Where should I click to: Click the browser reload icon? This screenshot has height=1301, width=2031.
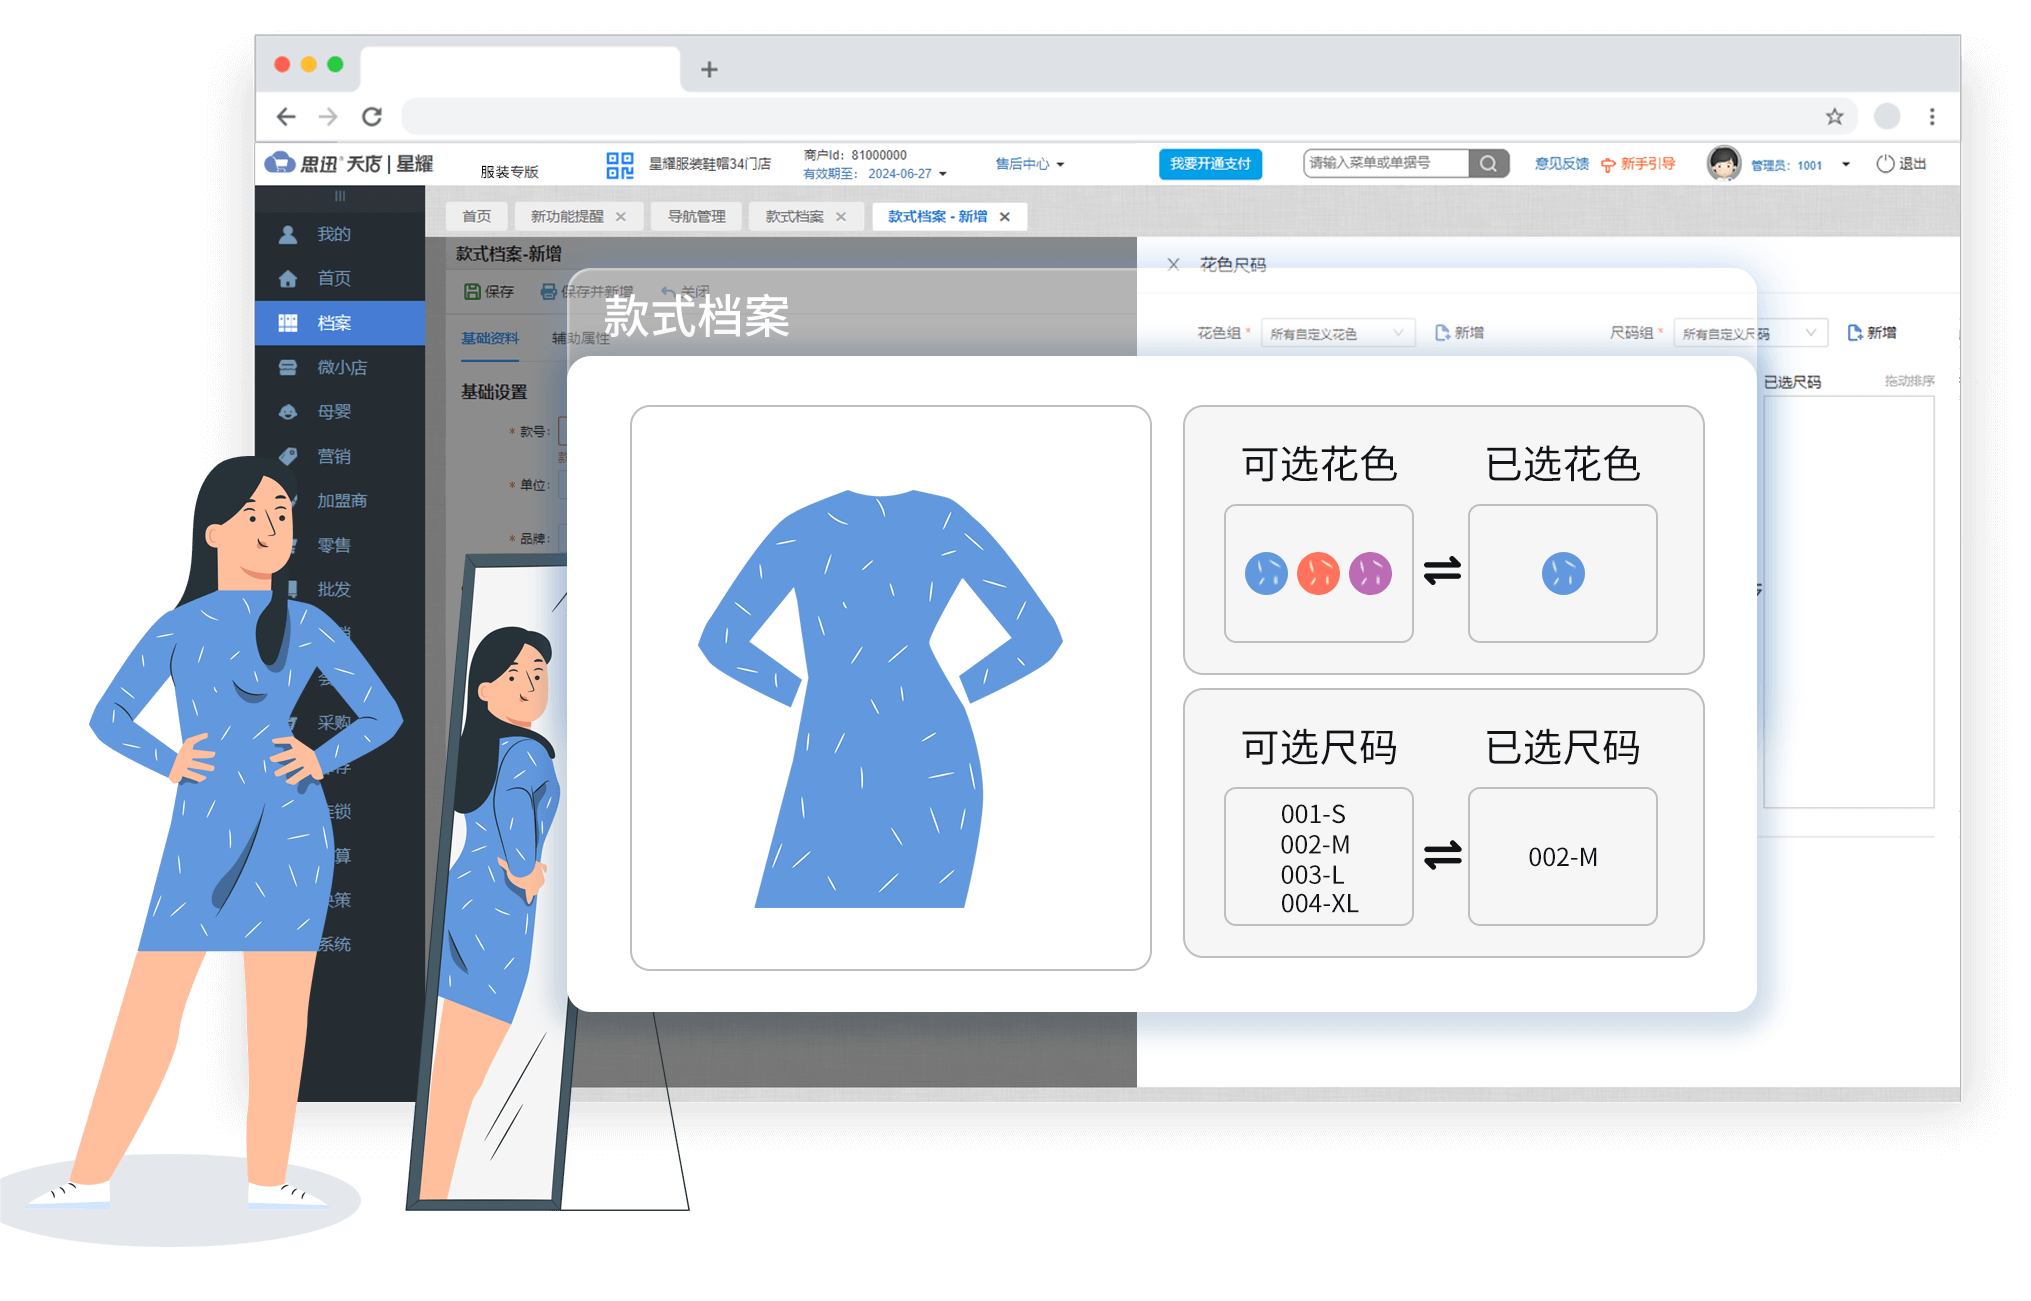tap(372, 117)
